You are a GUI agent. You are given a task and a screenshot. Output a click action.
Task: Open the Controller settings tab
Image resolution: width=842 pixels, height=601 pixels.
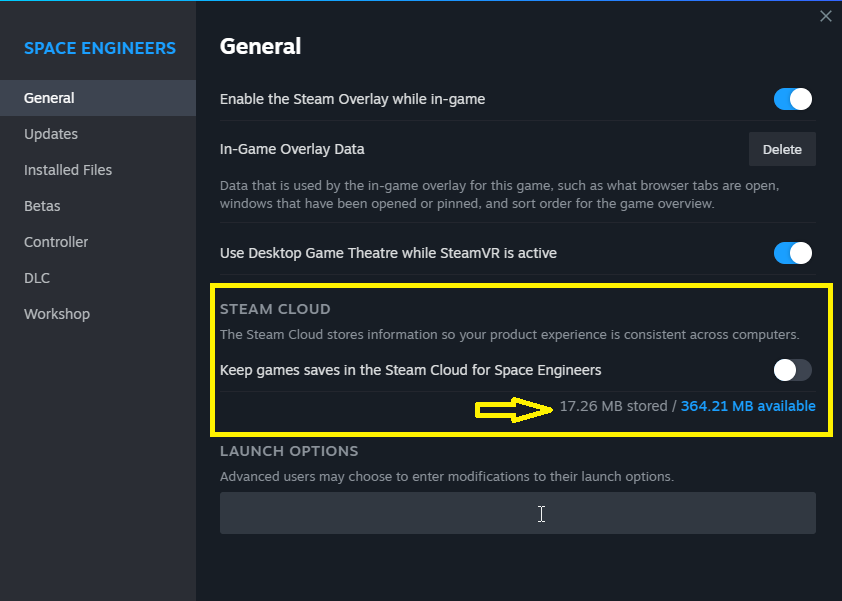tap(56, 242)
